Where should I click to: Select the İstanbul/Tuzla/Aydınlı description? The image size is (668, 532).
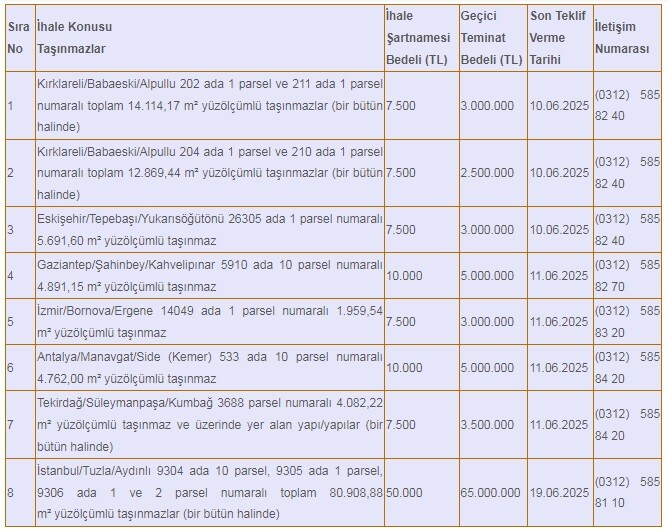tap(210, 492)
